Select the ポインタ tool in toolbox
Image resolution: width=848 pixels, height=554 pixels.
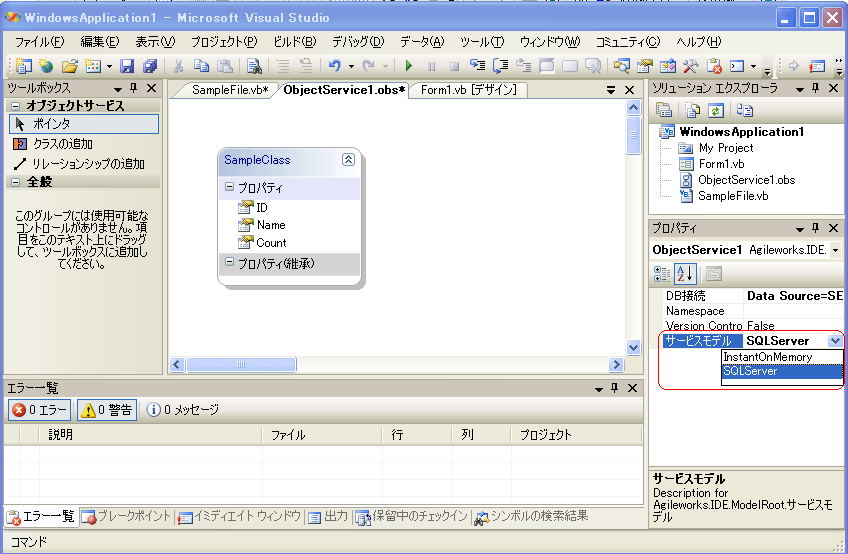click(84, 124)
